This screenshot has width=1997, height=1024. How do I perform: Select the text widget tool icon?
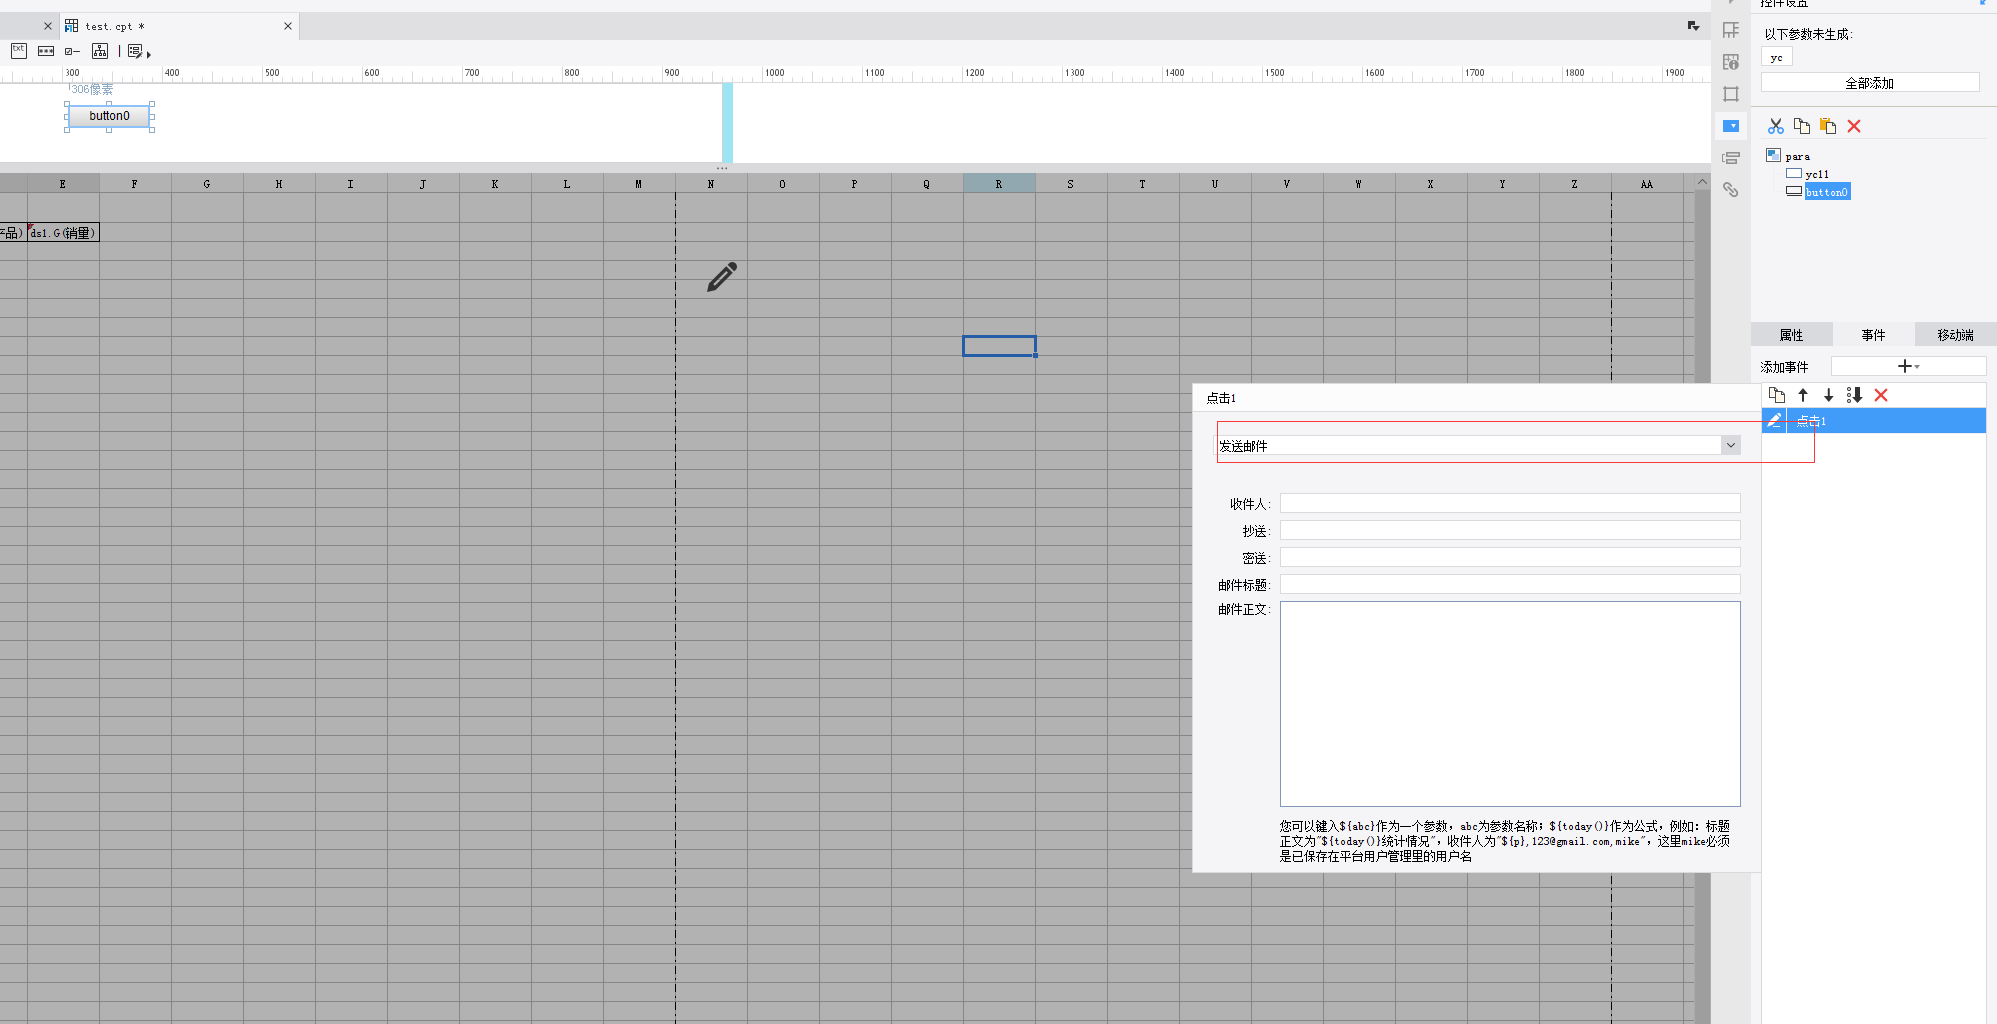[x=19, y=51]
